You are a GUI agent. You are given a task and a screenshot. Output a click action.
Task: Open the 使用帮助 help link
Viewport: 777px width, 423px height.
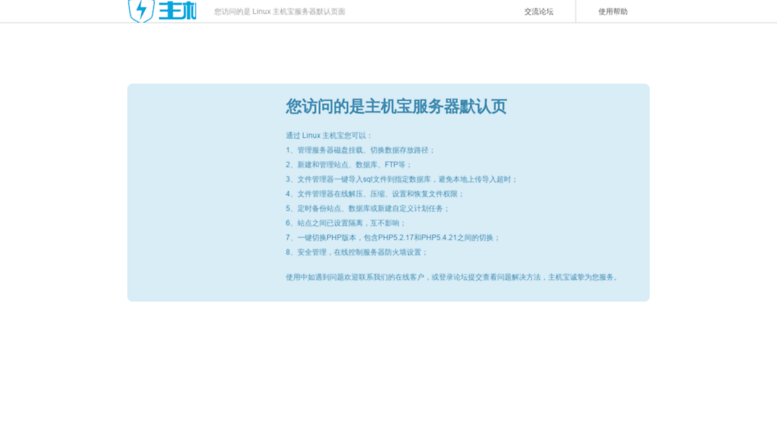pyautogui.click(x=612, y=11)
